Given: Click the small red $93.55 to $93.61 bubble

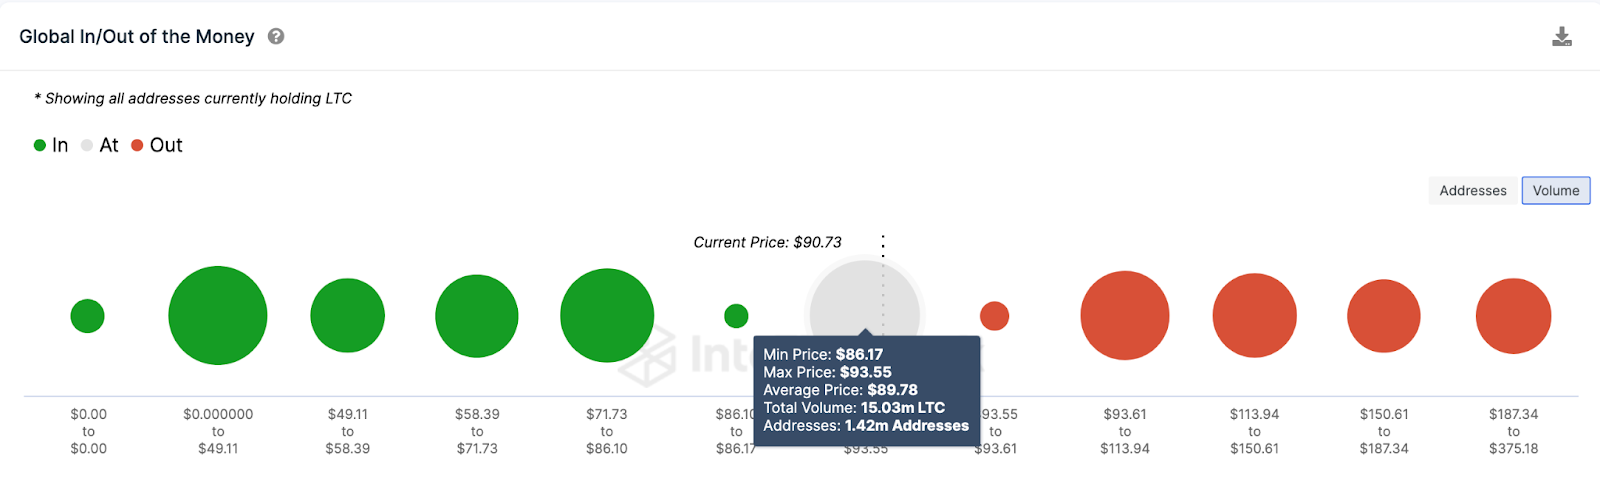Looking at the screenshot, I should coord(994,316).
